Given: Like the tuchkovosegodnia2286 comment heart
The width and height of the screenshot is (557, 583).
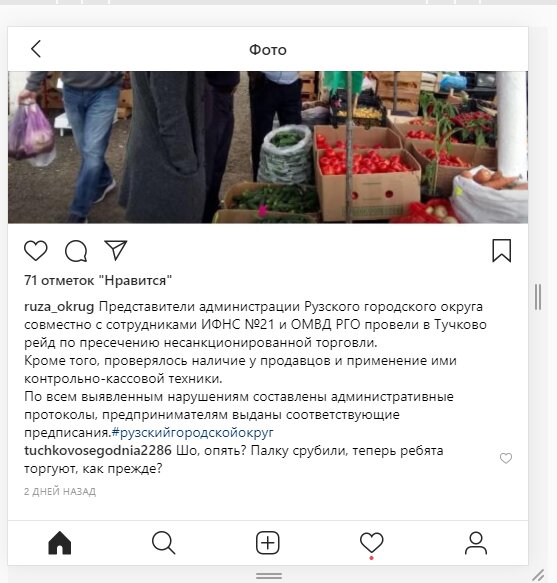Looking at the screenshot, I should 506,458.
